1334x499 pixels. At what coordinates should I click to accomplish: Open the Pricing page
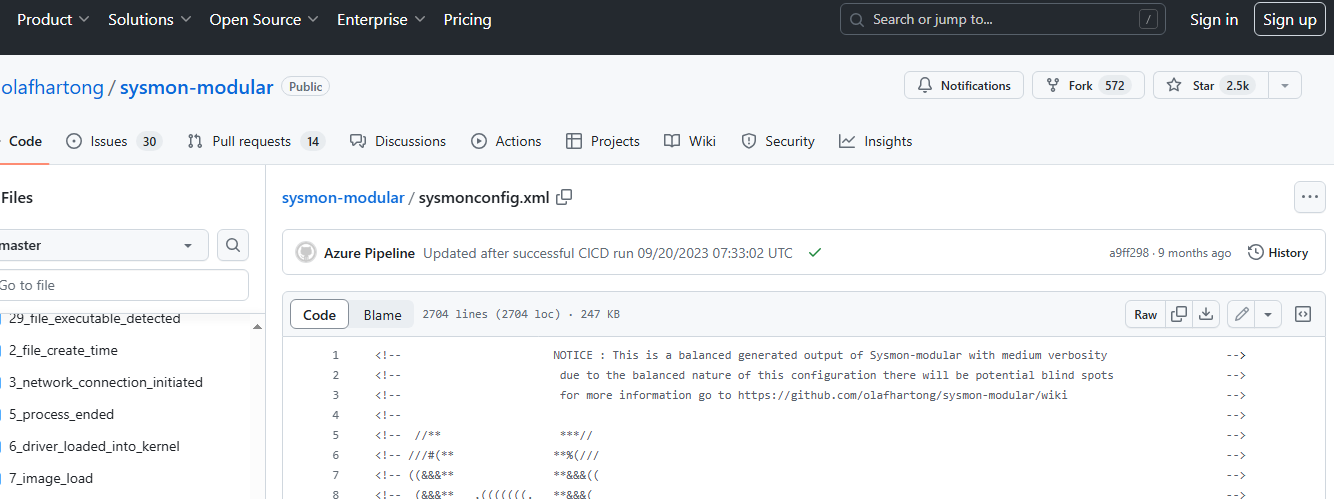click(x=467, y=19)
